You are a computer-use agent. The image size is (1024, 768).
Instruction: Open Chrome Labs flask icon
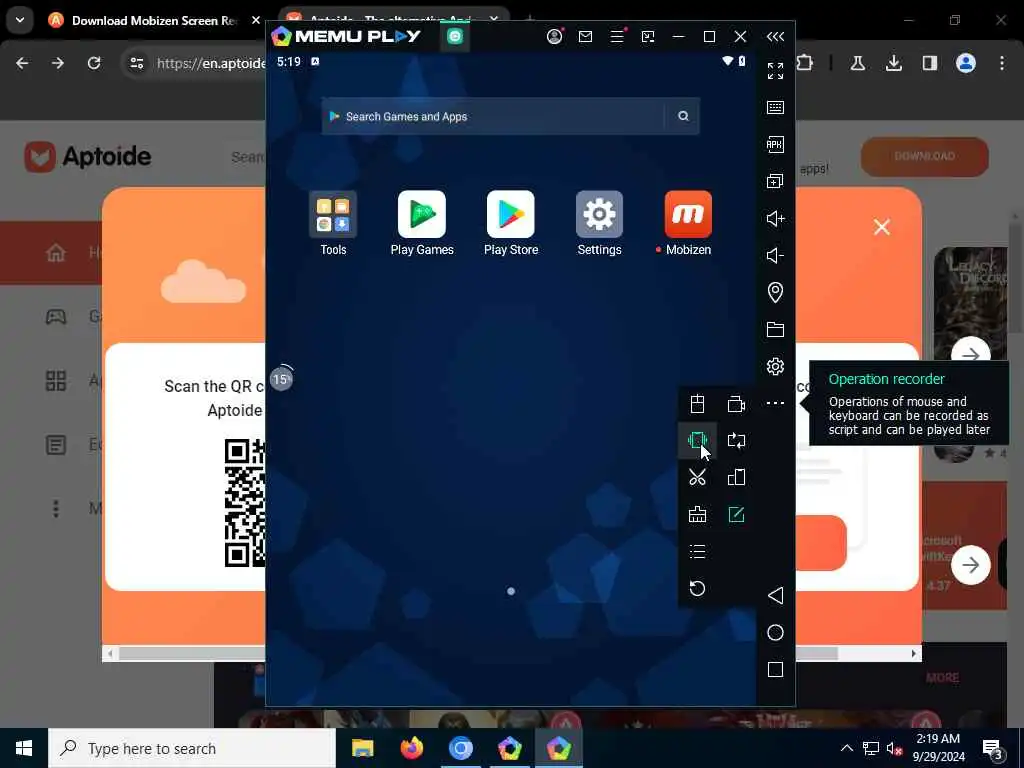tap(857, 63)
